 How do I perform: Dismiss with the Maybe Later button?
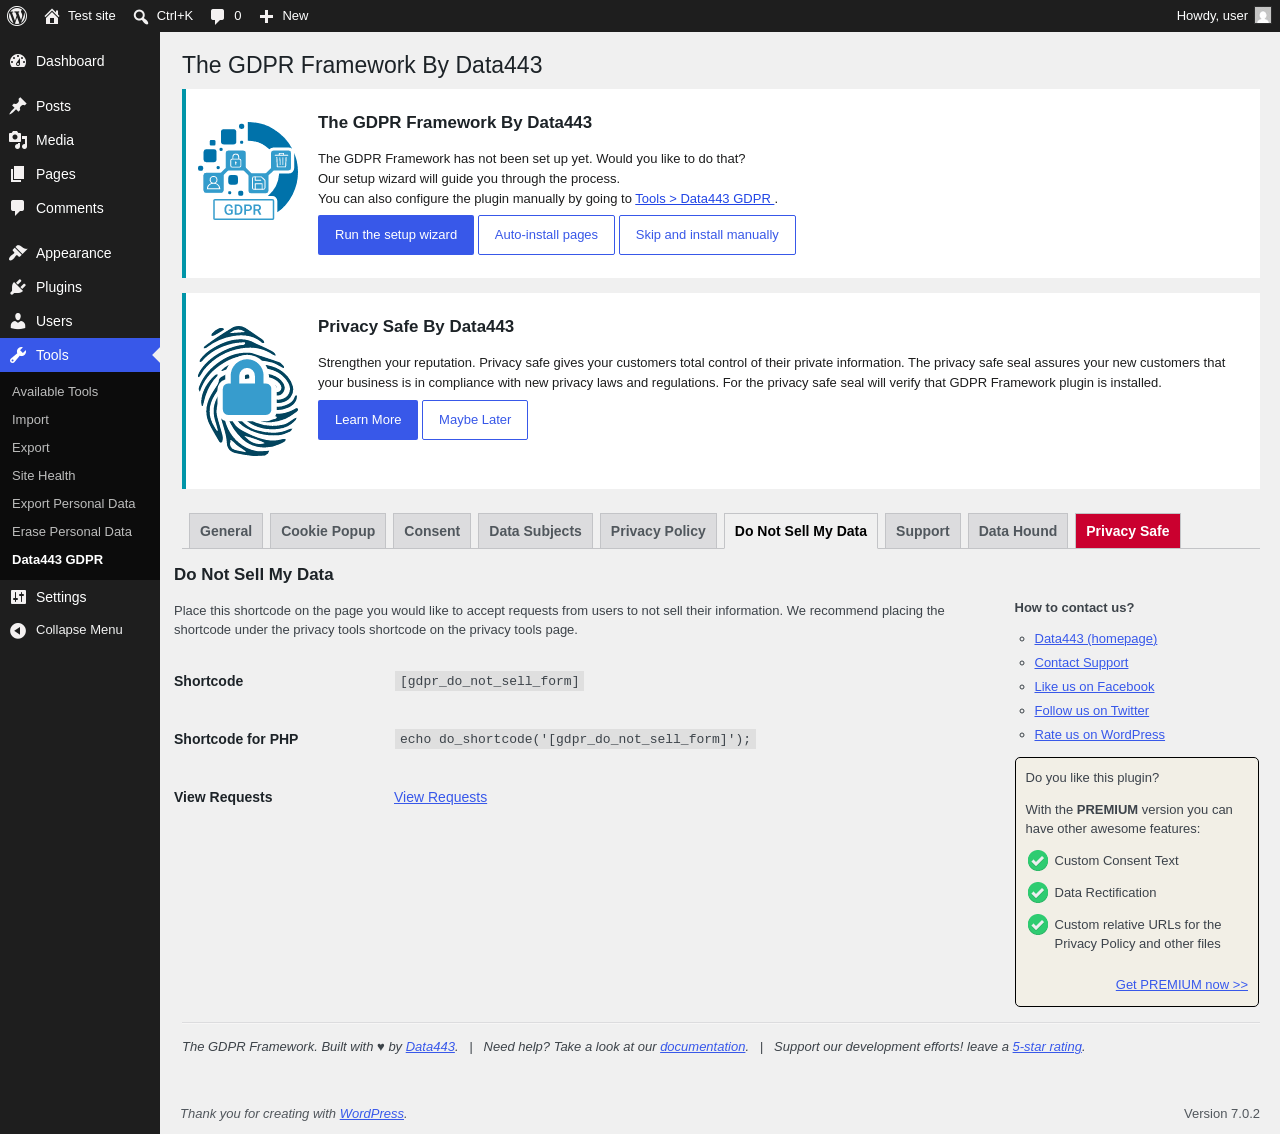[475, 420]
